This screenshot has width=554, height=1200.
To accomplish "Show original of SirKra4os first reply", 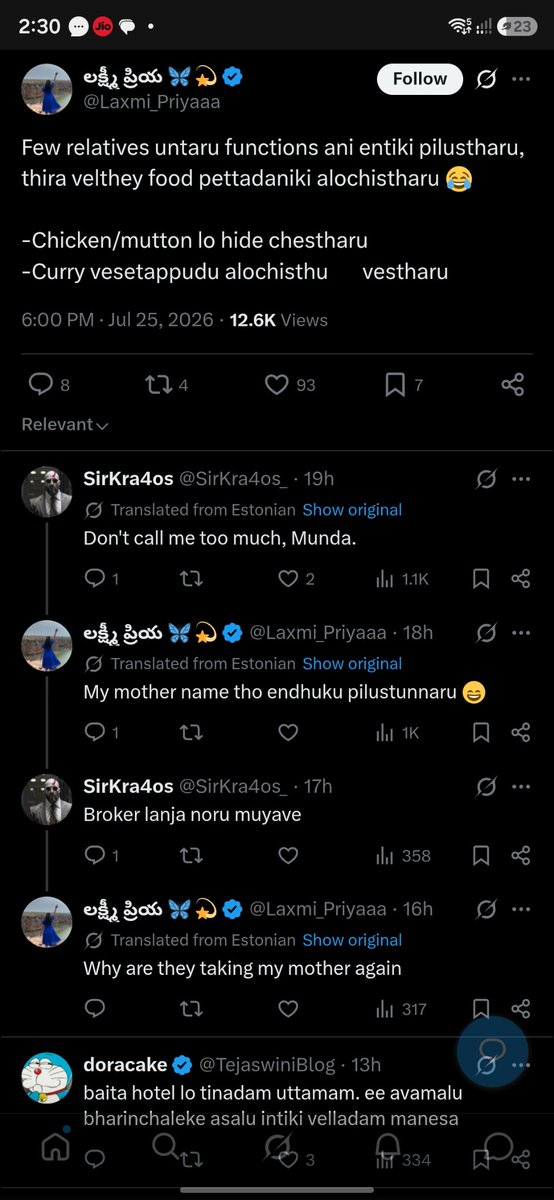I will coord(352,509).
